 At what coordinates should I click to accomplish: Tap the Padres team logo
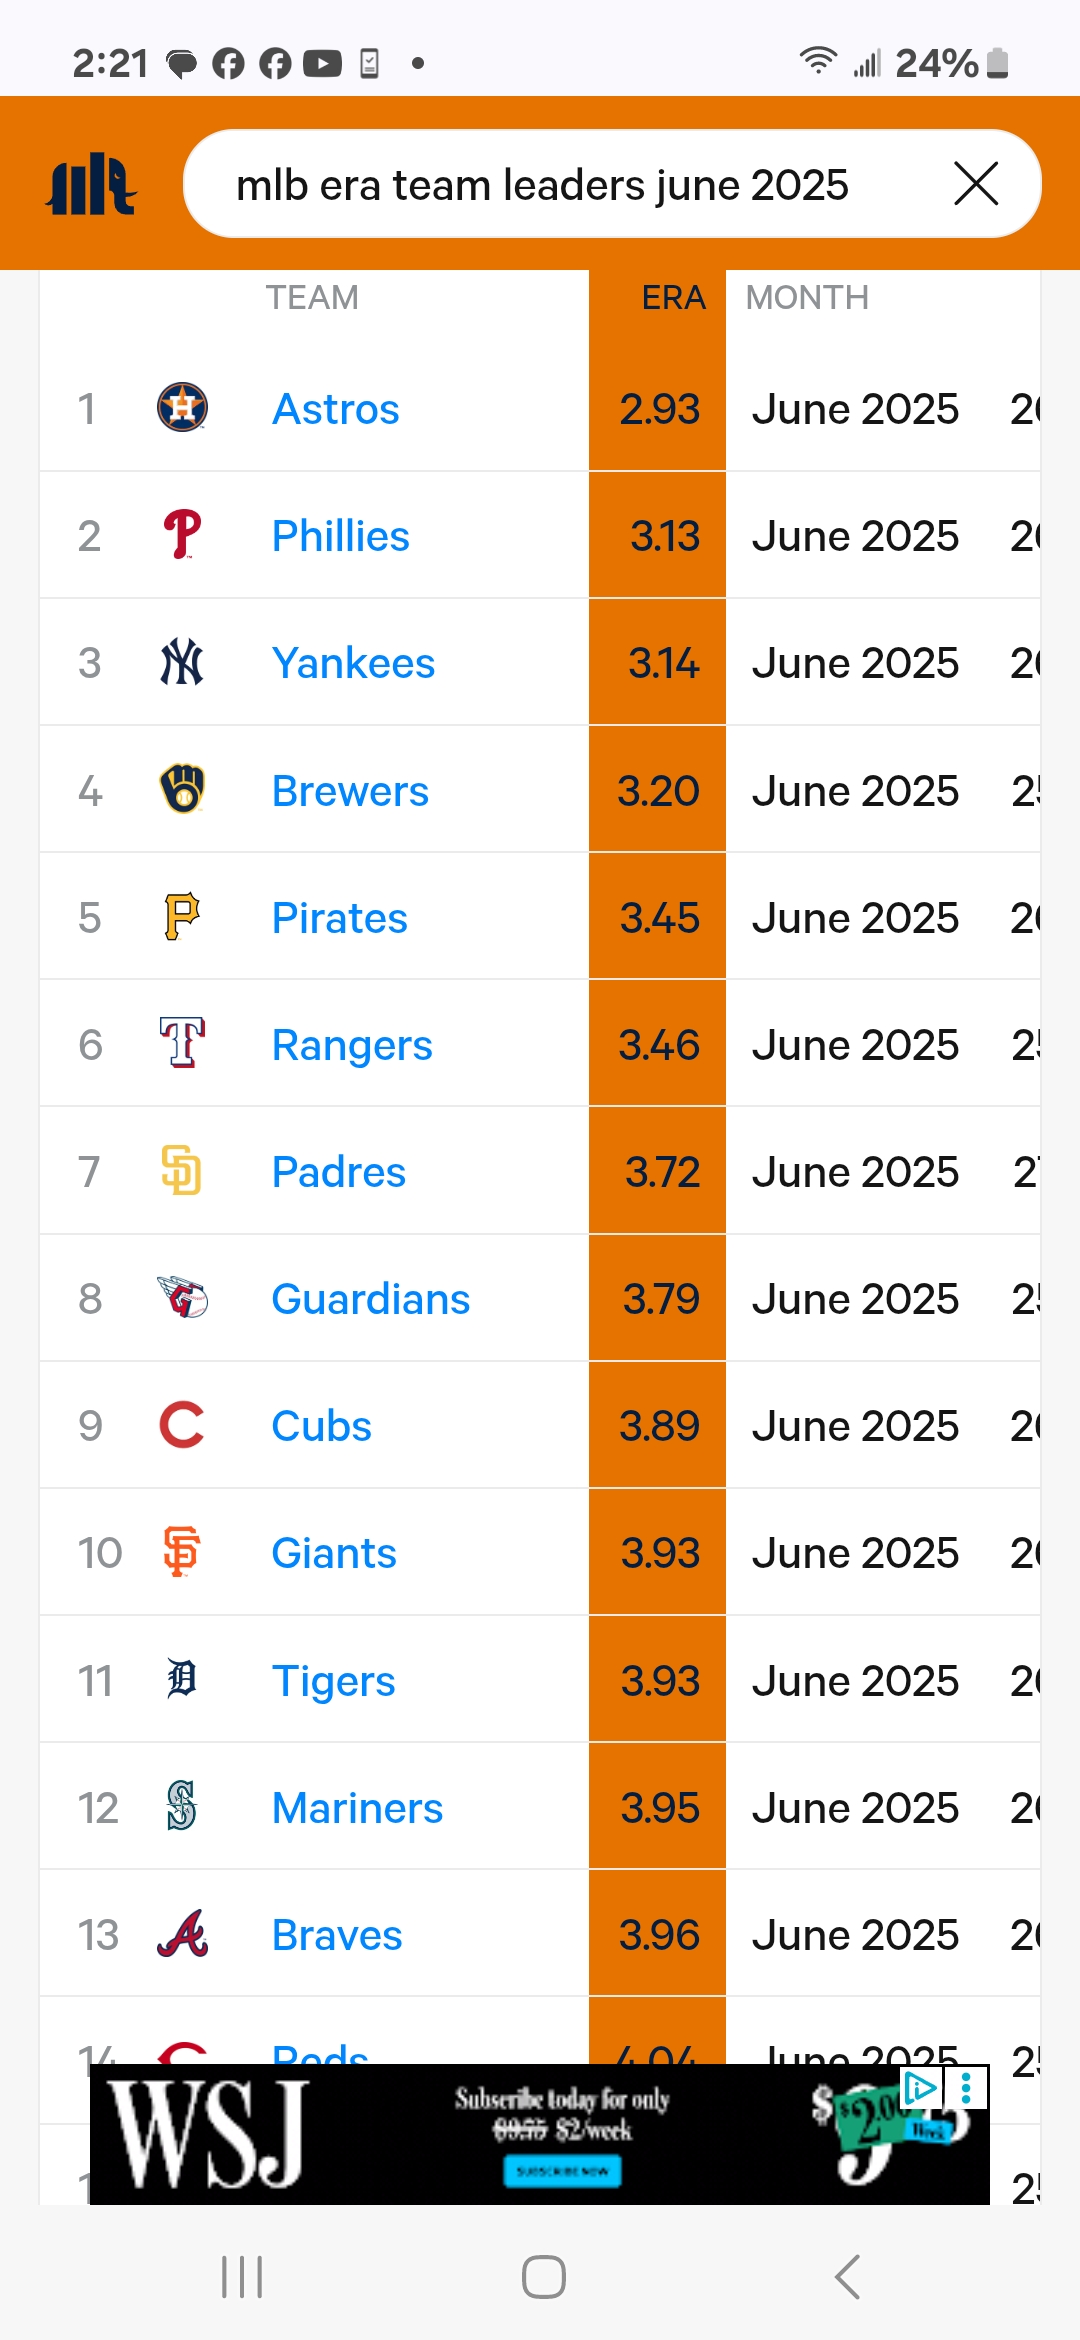coord(182,1171)
